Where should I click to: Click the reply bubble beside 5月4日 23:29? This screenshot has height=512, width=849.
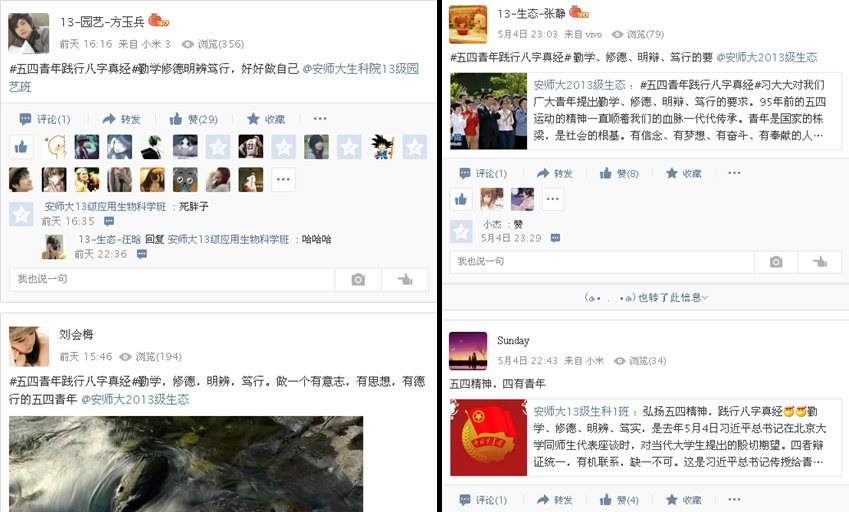click(x=555, y=238)
